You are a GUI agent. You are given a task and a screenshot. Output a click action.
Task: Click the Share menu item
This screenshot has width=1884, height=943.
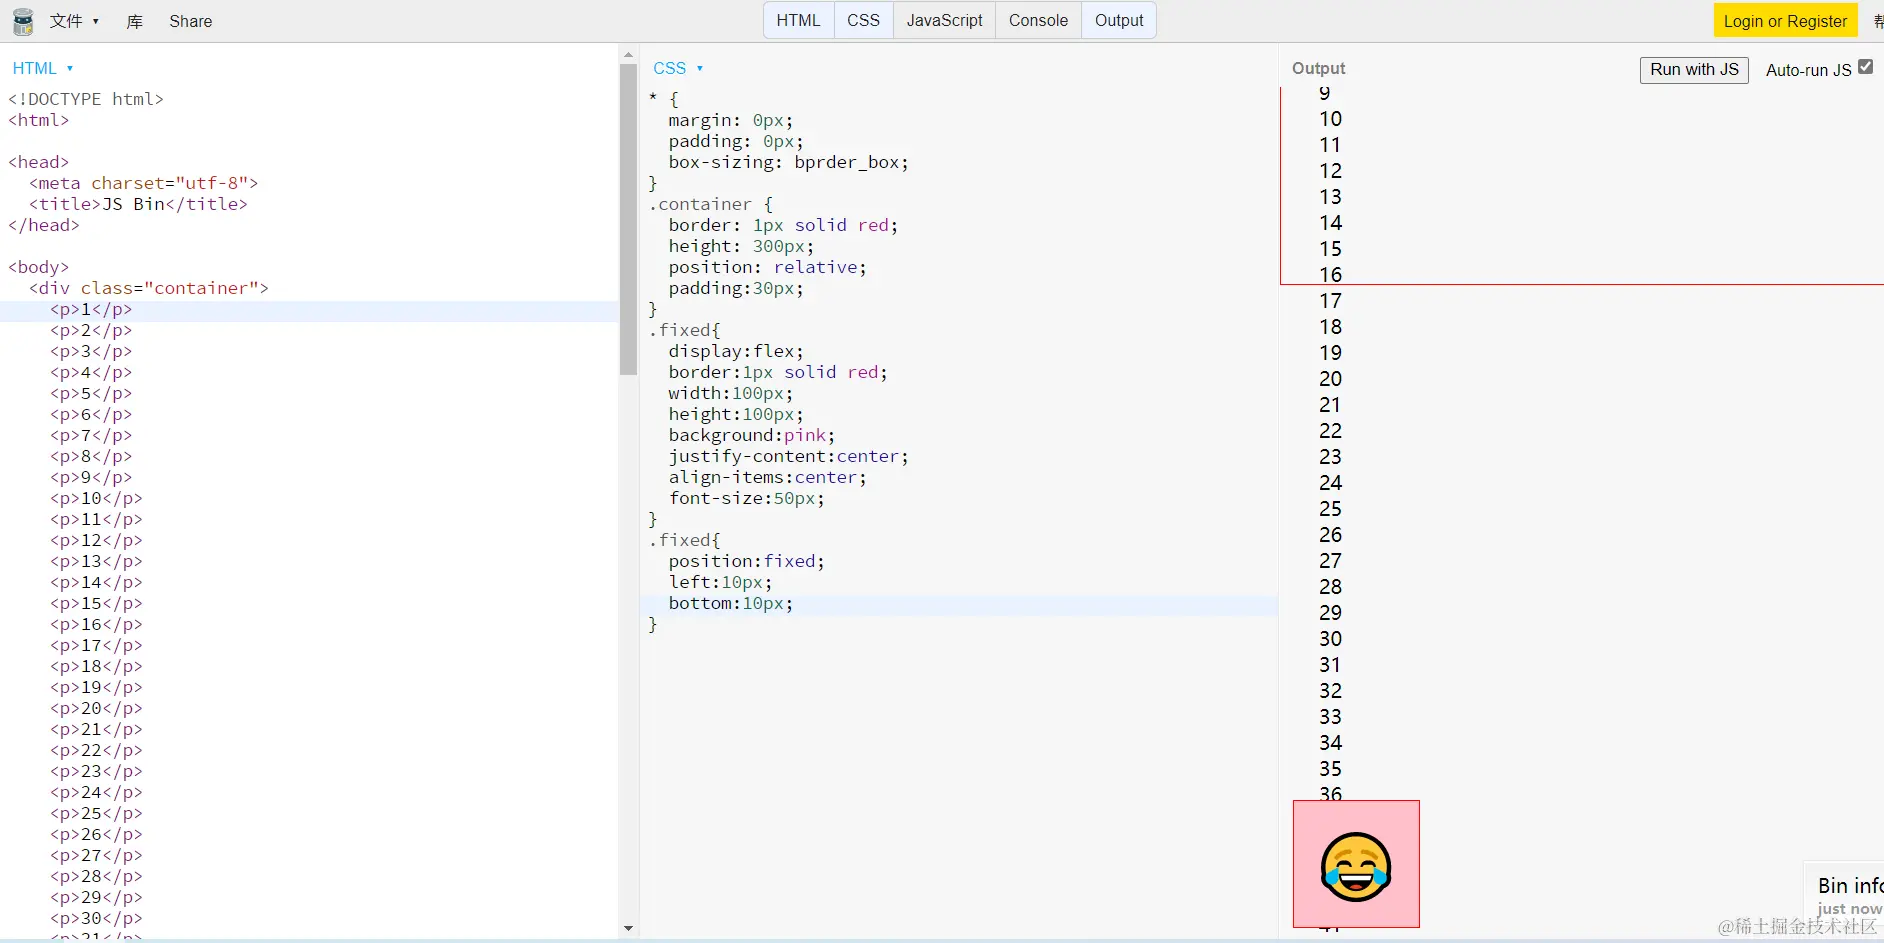[191, 21]
